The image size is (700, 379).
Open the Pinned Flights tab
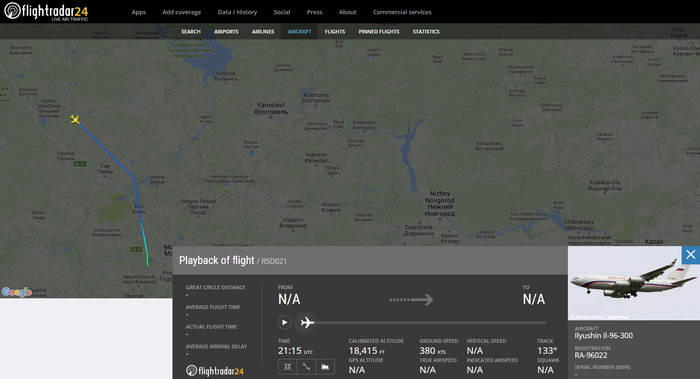click(379, 32)
